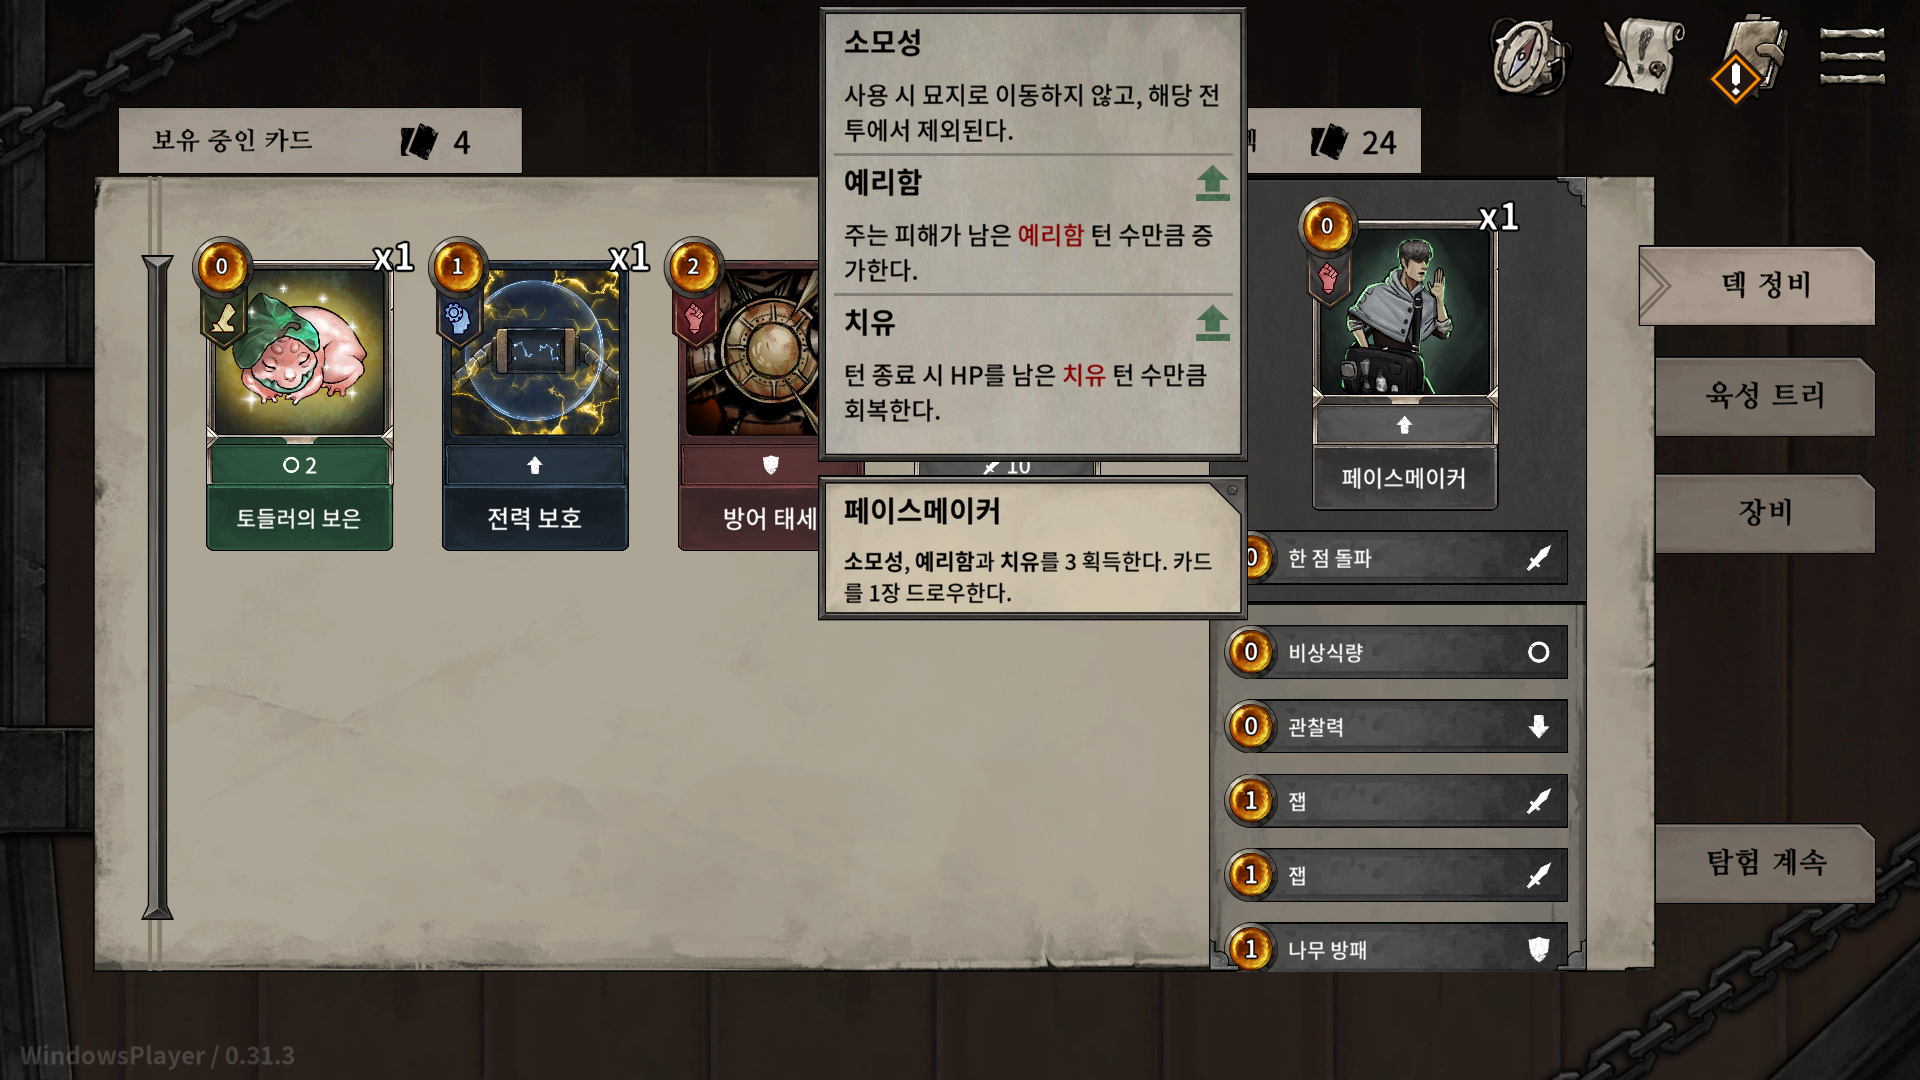Open the 장비 tab
Screen dimensions: 1920x1080
(1764, 513)
